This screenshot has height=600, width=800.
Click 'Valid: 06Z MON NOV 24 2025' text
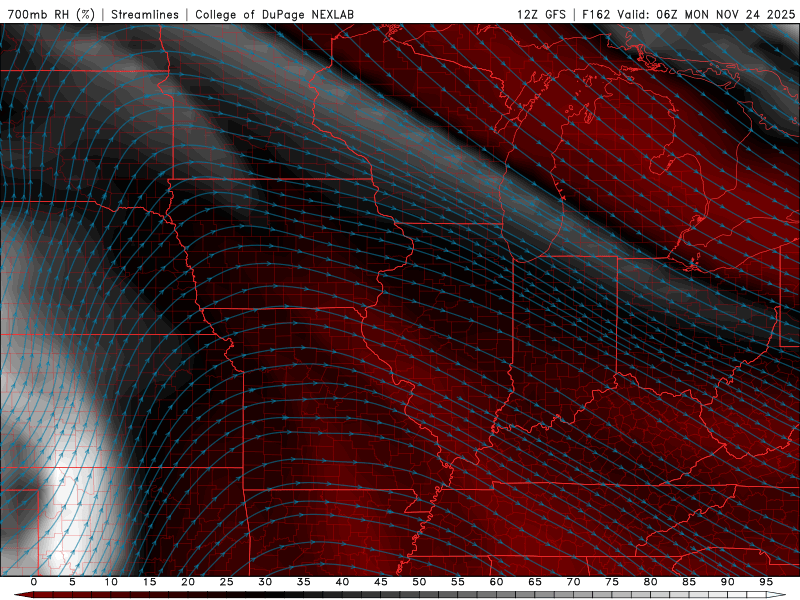tap(706, 14)
